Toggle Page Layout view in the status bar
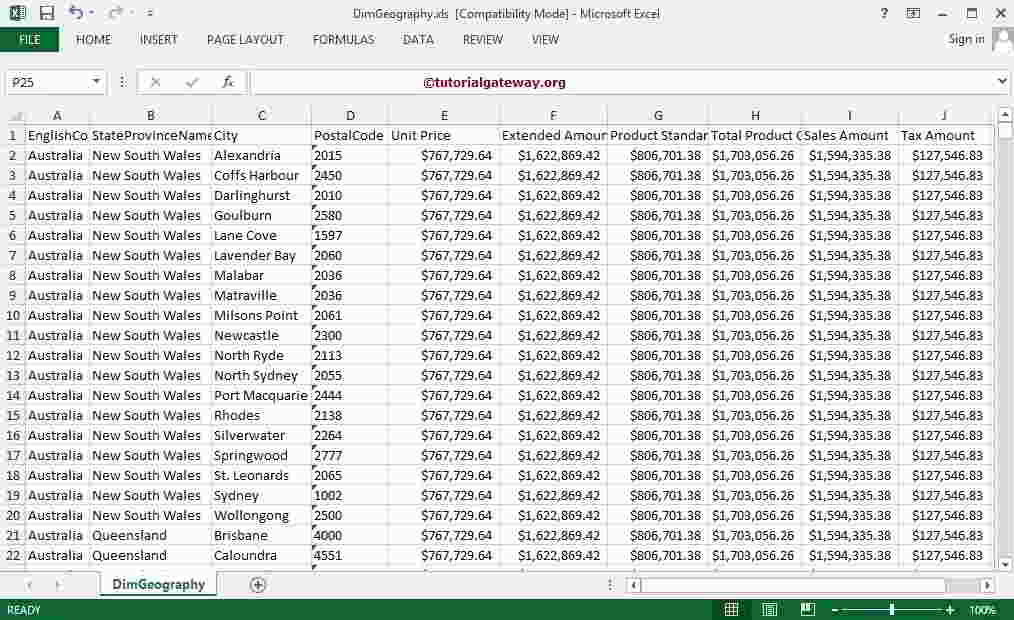 (x=769, y=609)
